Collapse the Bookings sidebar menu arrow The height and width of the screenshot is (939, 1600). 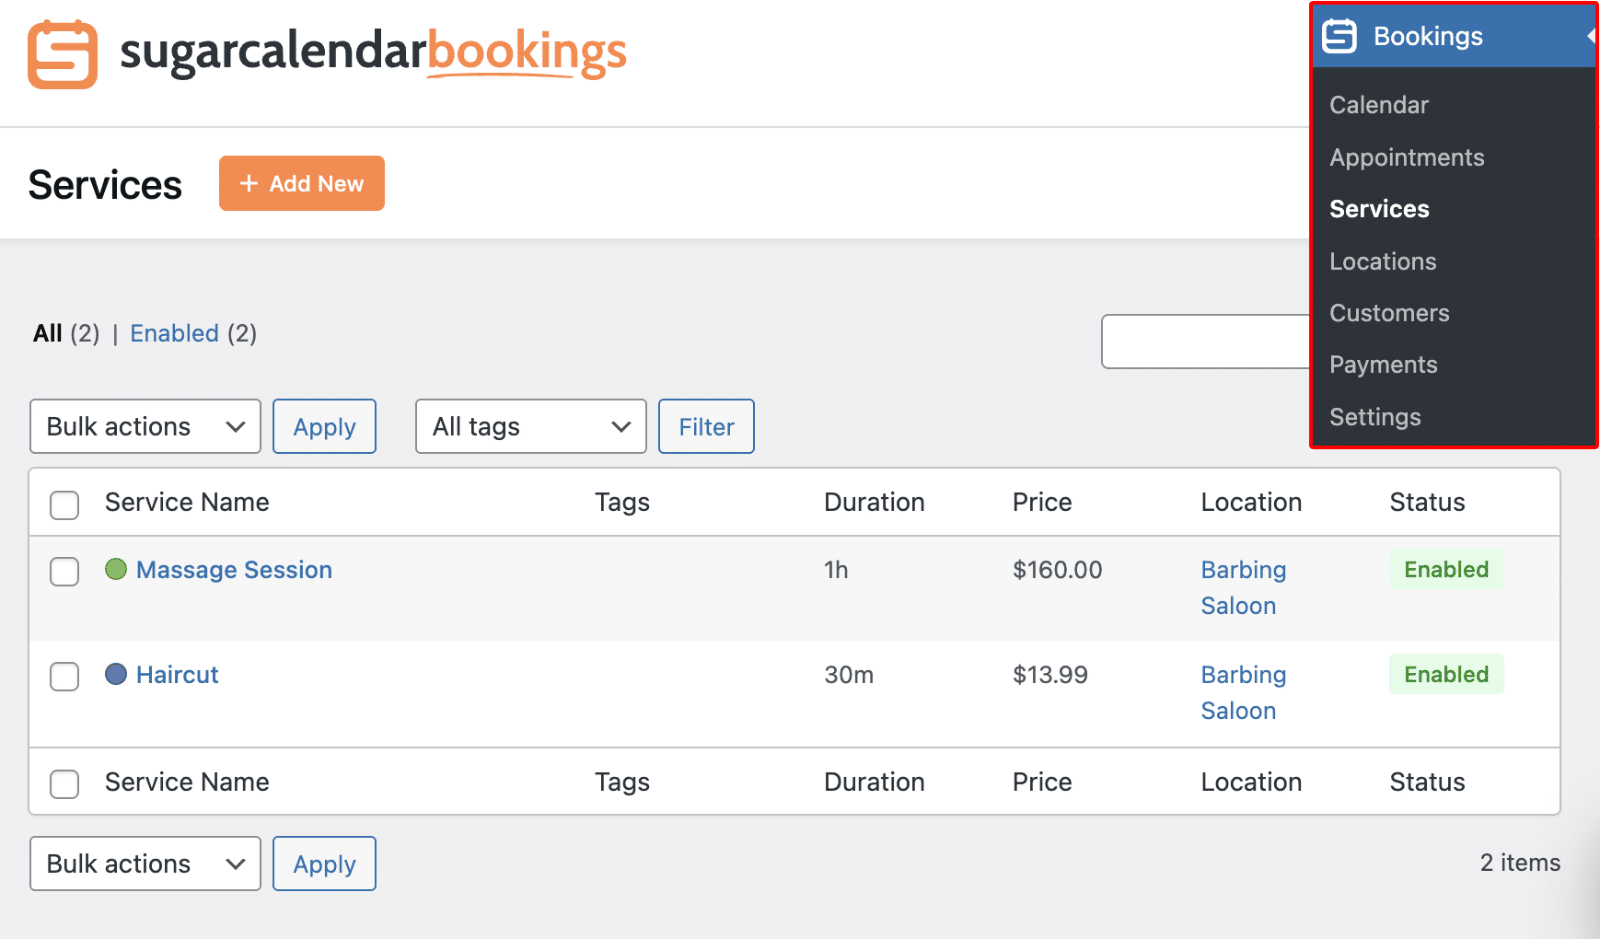[x=1590, y=36]
